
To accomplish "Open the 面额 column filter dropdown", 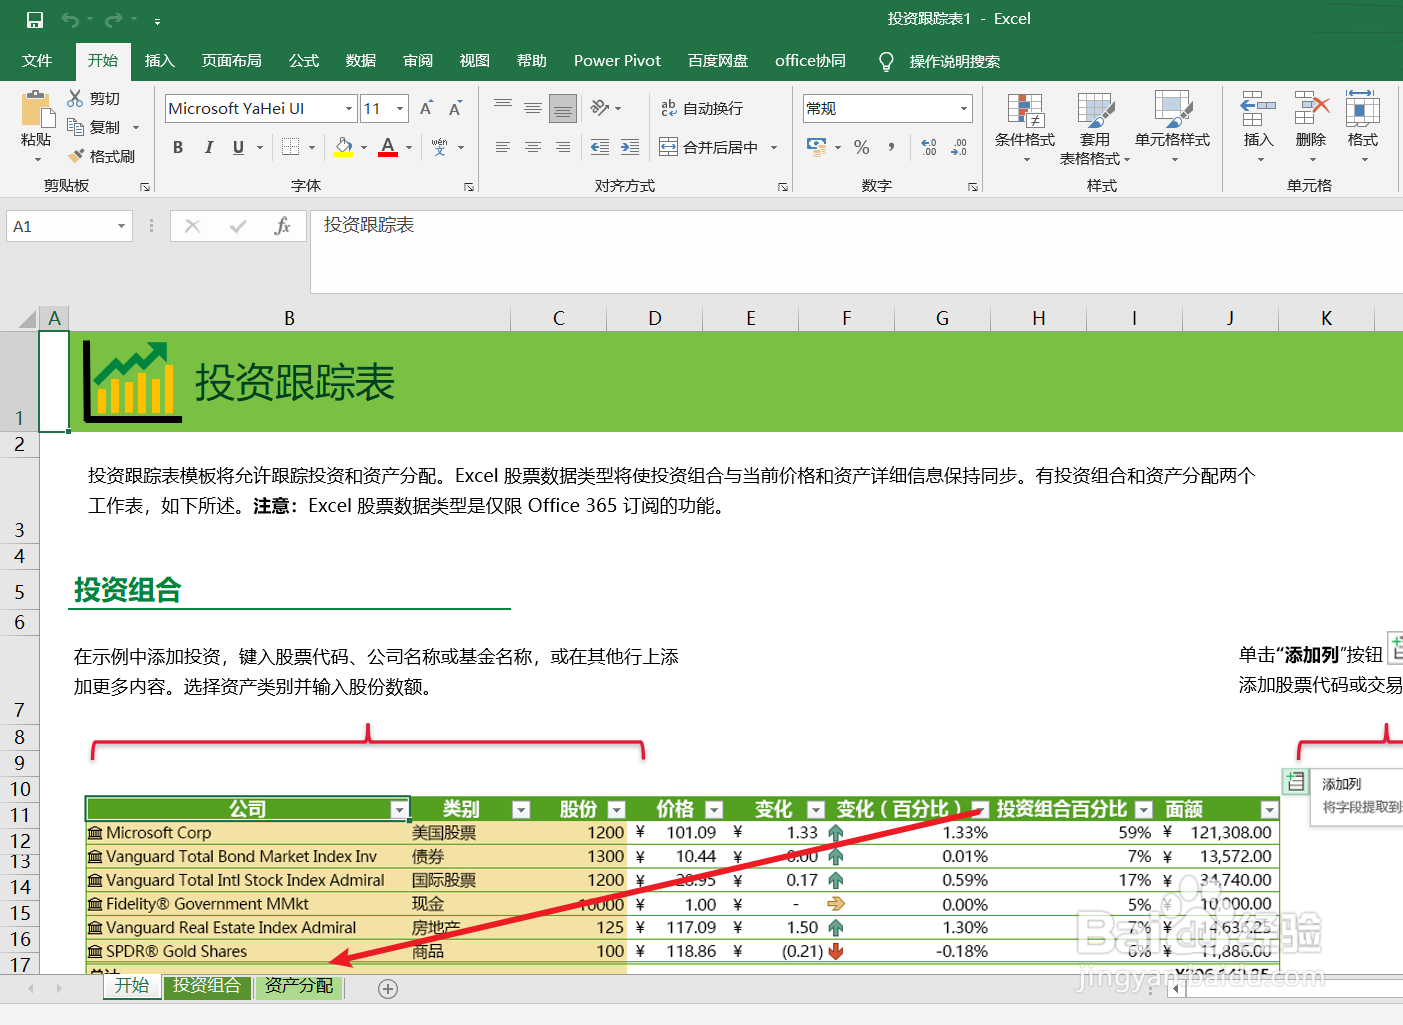I will point(1269,809).
